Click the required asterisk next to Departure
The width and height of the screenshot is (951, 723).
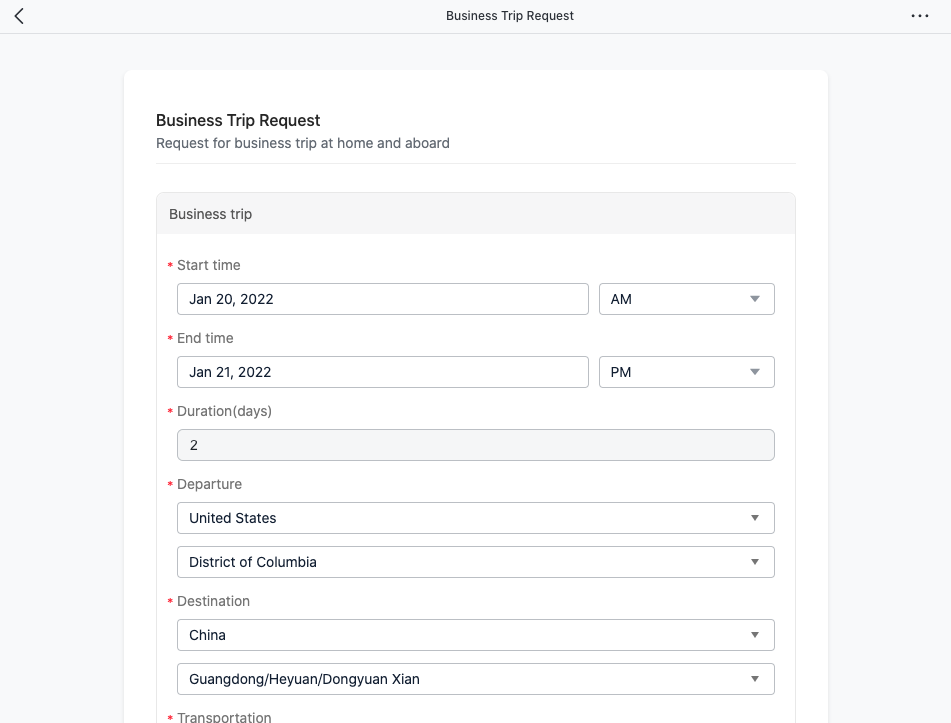coord(169,484)
